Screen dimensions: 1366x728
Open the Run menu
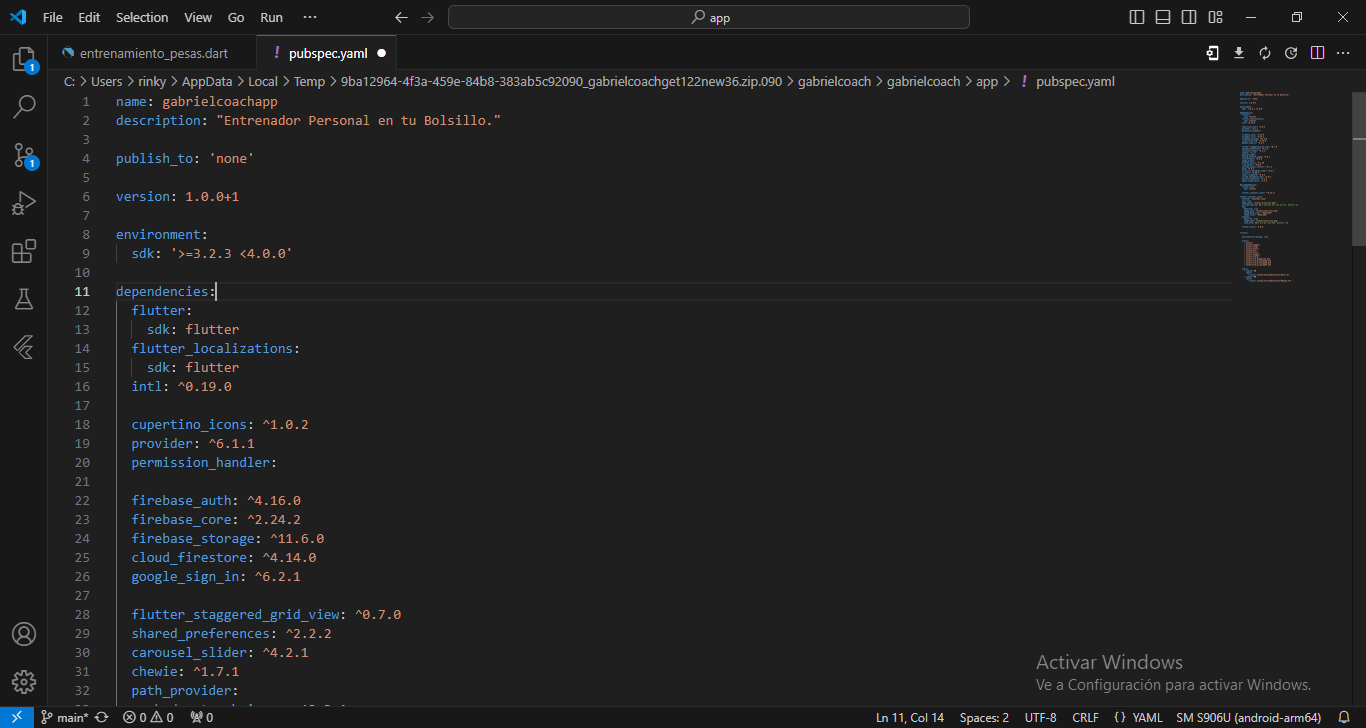[271, 17]
